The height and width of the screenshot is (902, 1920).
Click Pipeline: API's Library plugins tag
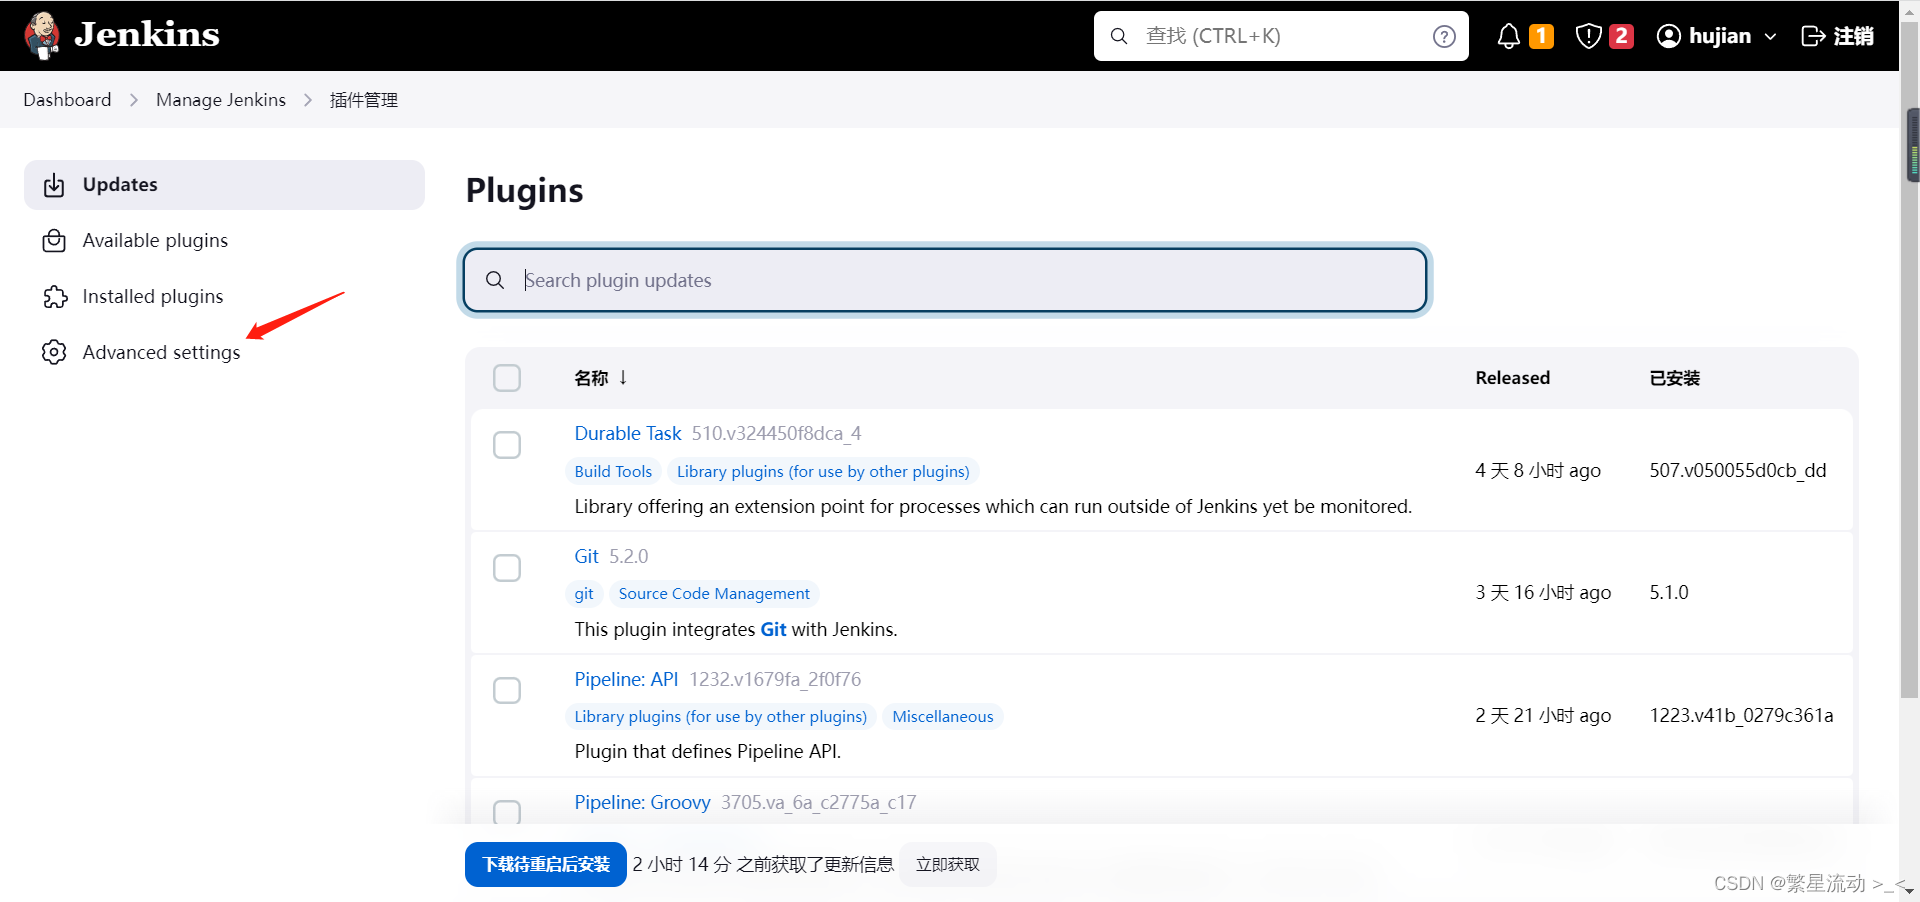[x=721, y=717]
